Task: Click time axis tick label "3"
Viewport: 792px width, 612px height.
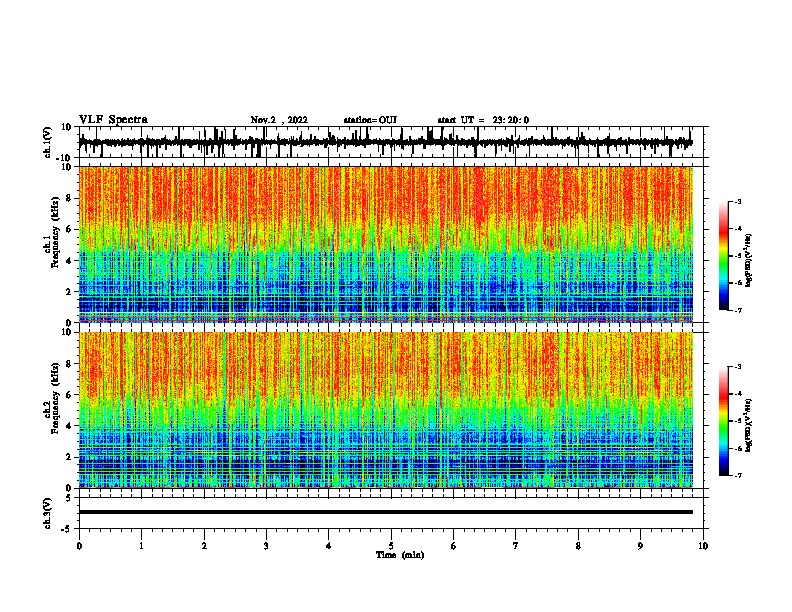Action: 266,546
